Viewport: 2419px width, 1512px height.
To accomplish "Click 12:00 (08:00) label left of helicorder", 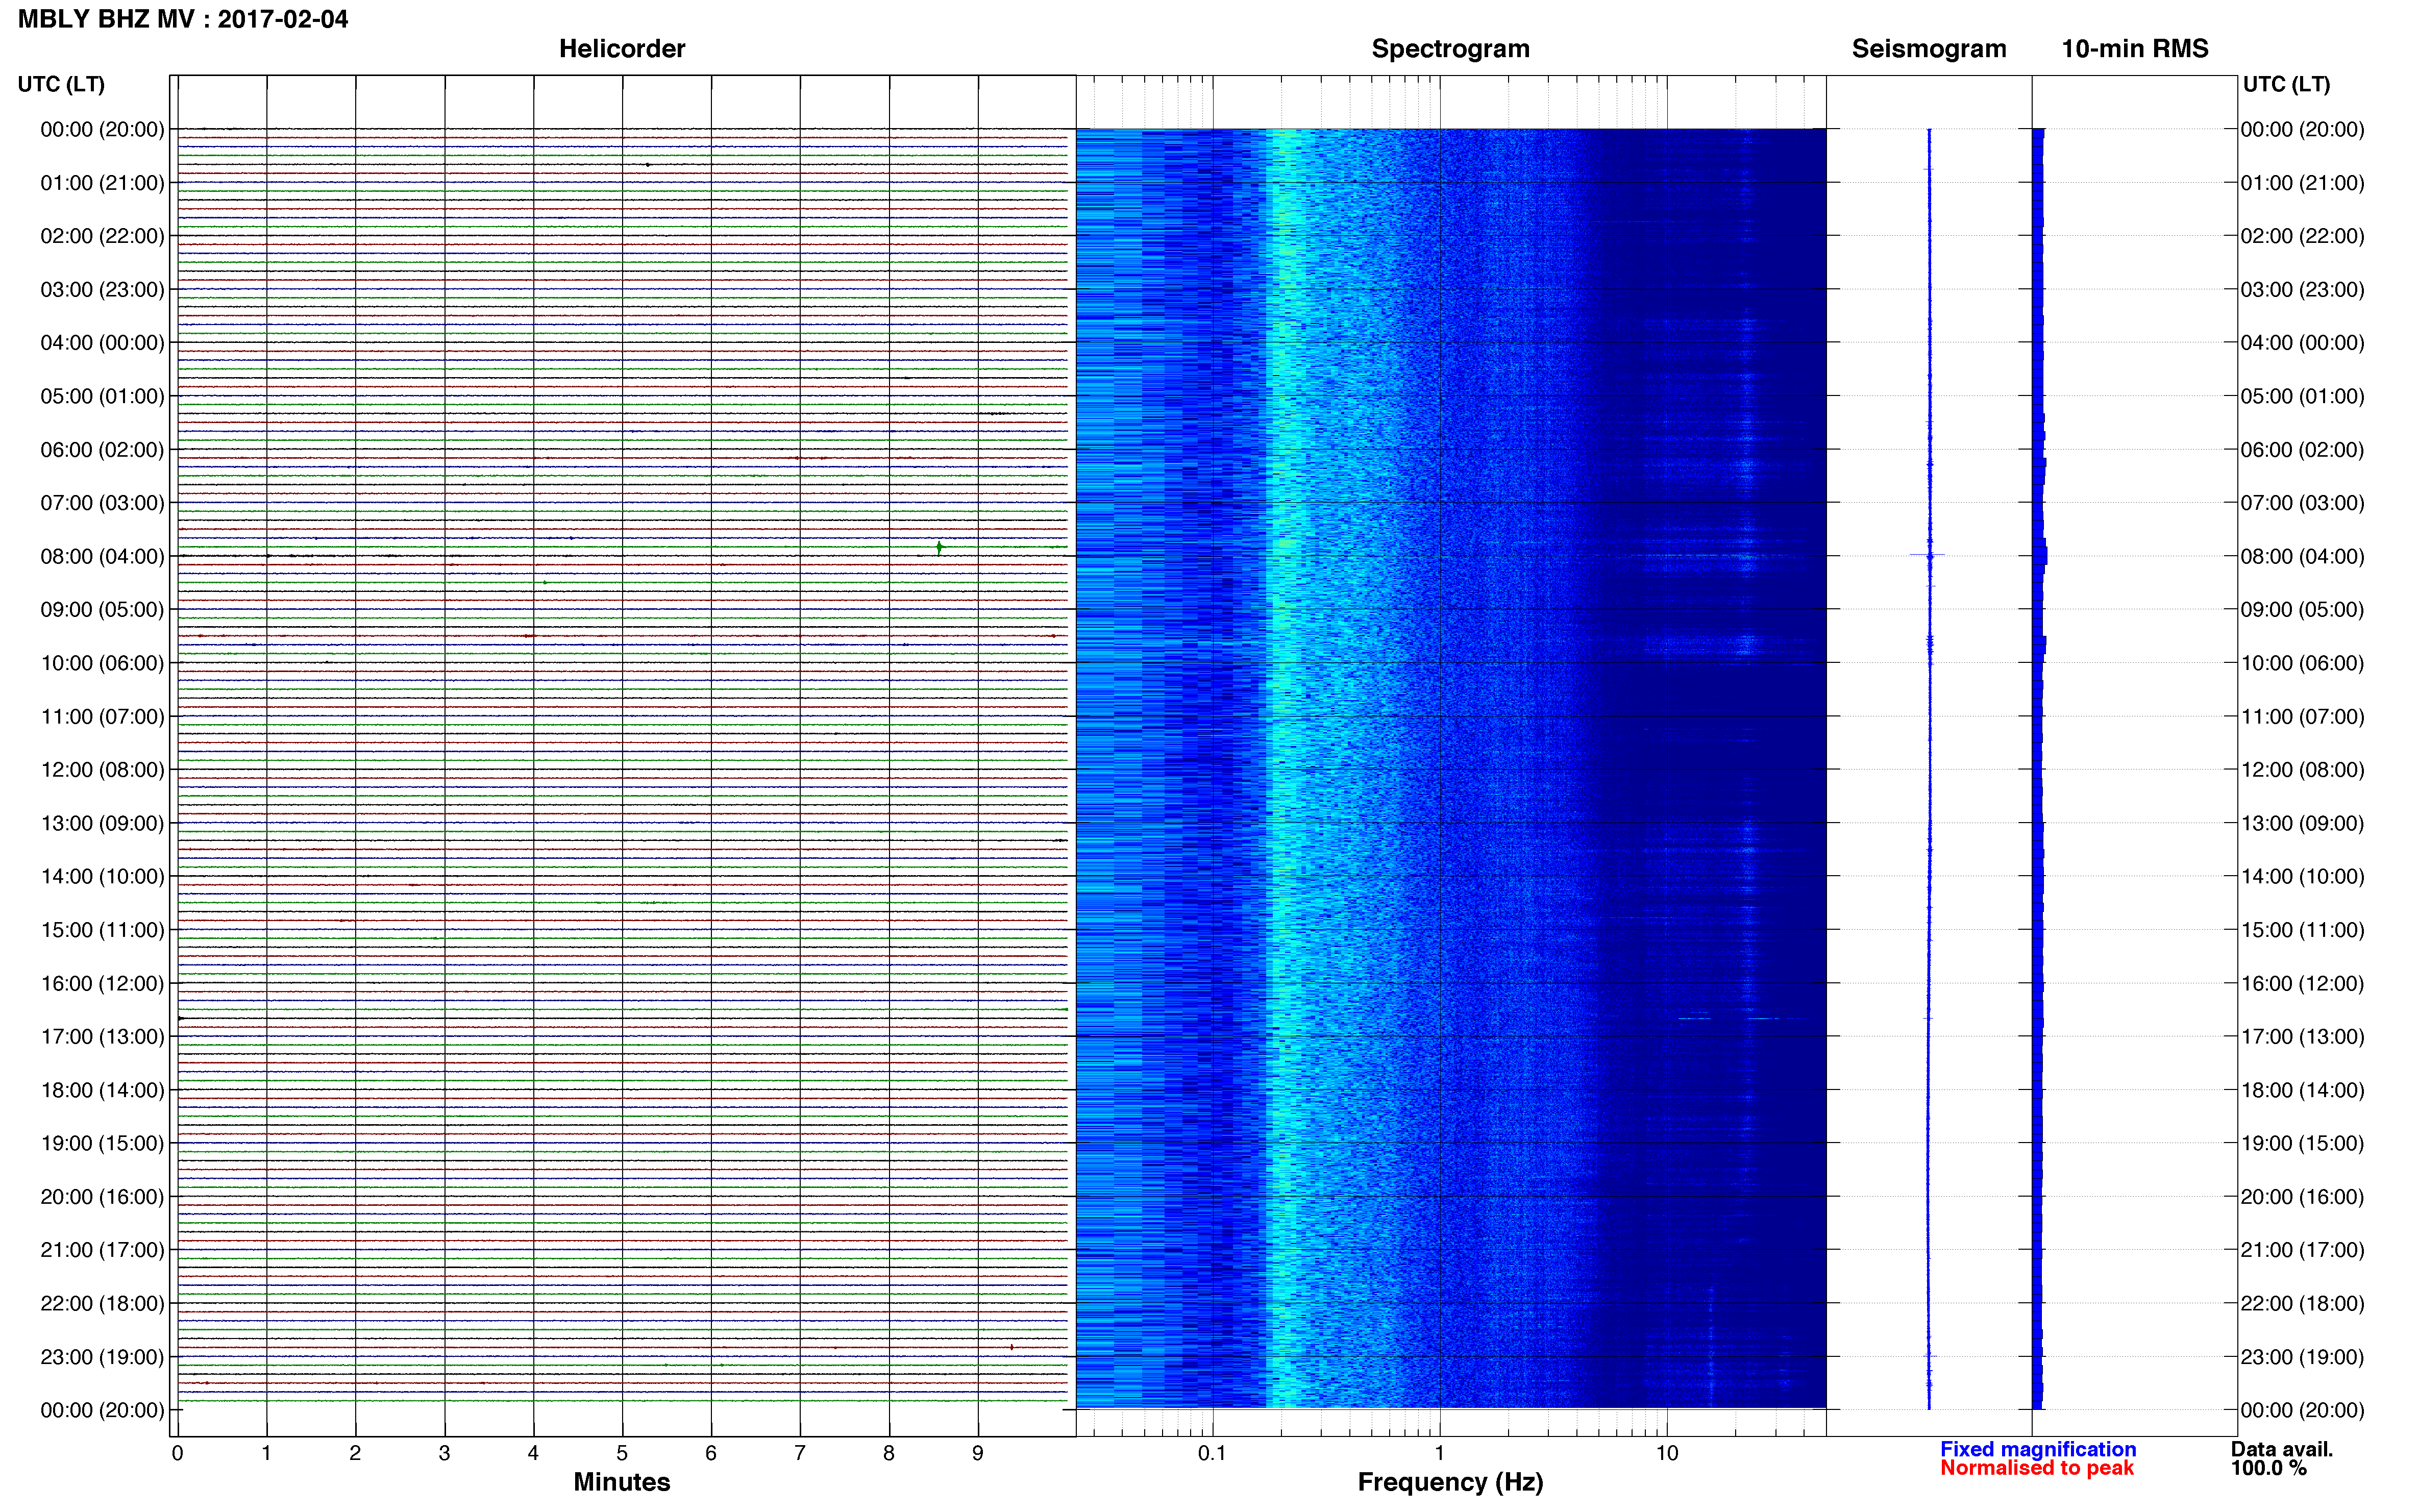I will click(102, 770).
